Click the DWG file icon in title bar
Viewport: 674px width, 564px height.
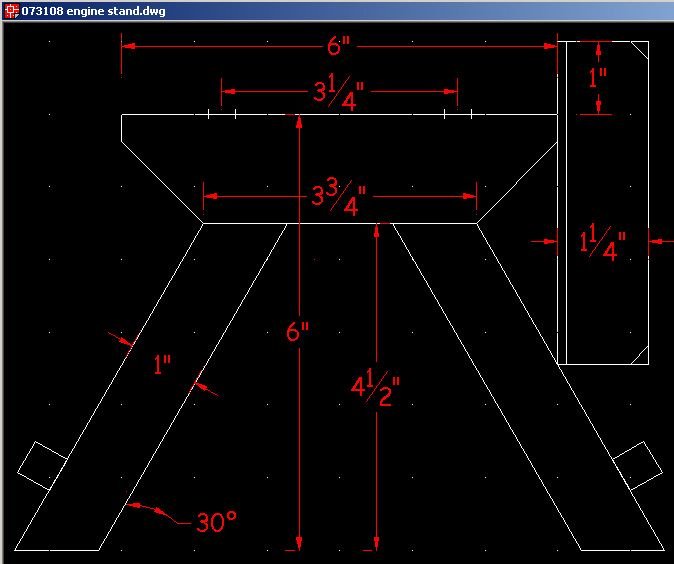click(11, 10)
